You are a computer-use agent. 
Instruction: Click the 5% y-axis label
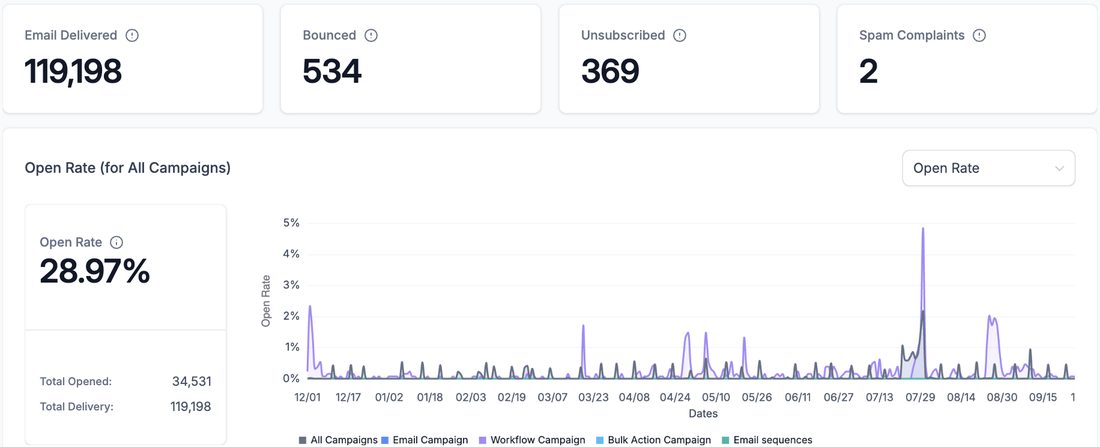pos(290,223)
